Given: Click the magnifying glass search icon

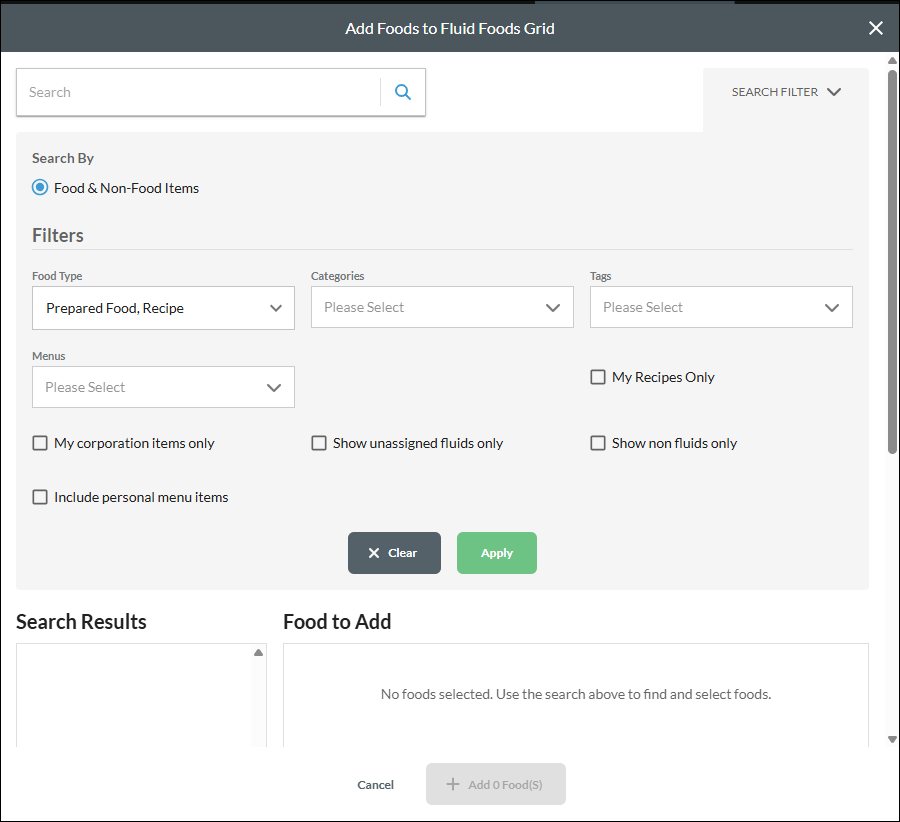Looking at the screenshot, I should click(403, 92).
